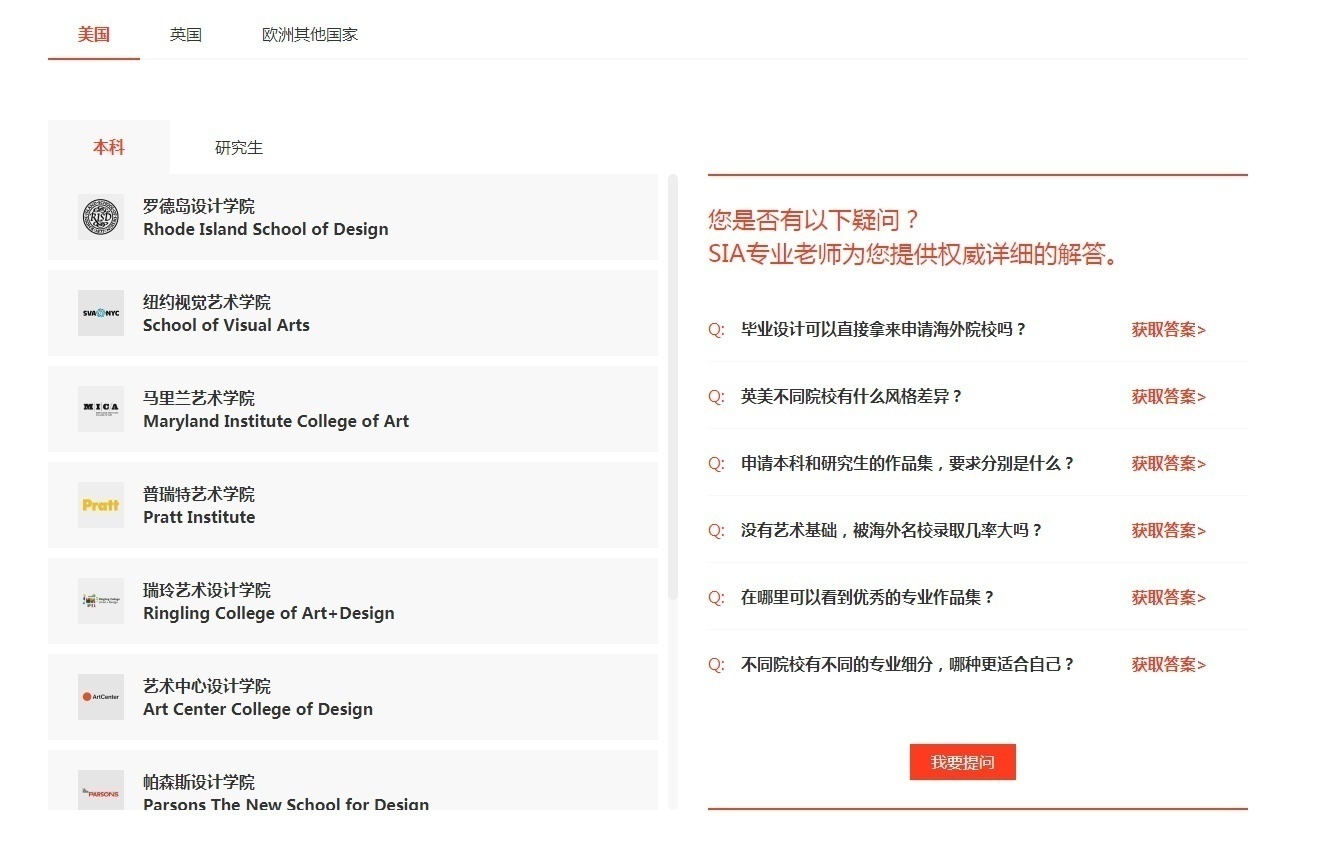Switch to the 美国 country tab

click(x=94, y=34)
